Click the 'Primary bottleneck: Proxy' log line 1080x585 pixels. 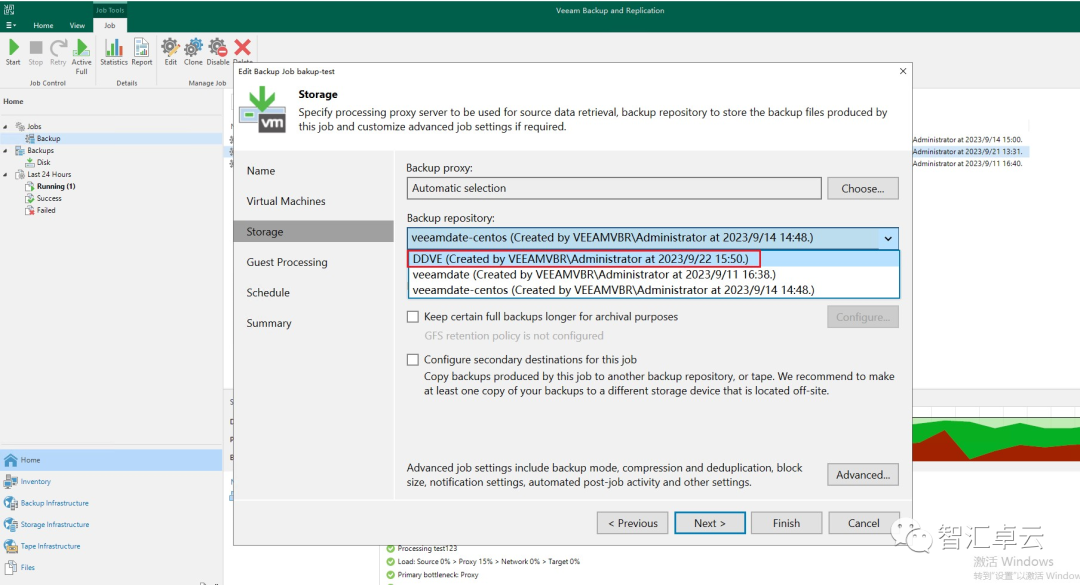(x=437, y=575)
